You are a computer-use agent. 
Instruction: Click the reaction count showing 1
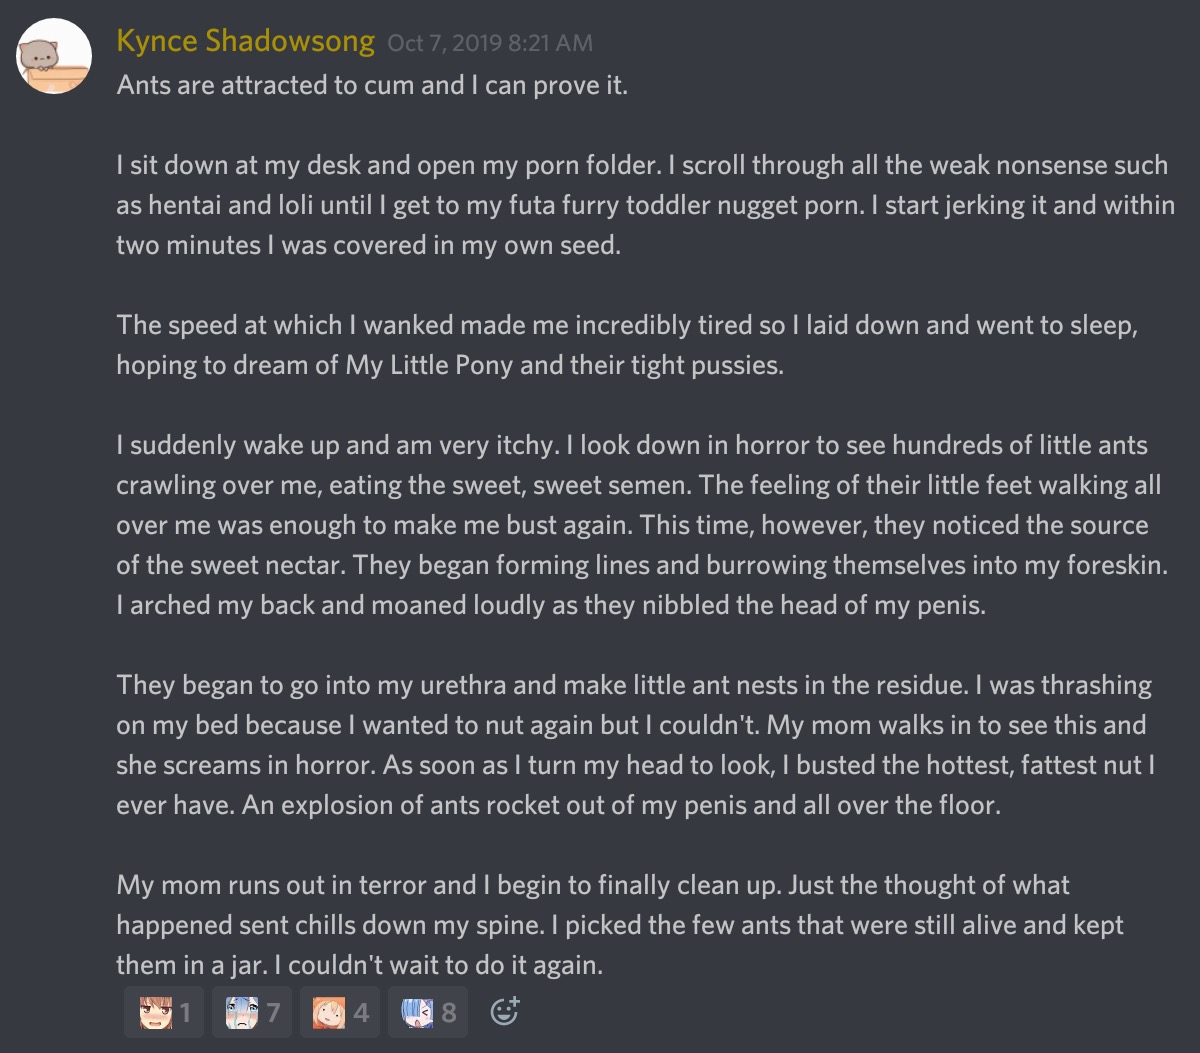[x=185, y=1013]
